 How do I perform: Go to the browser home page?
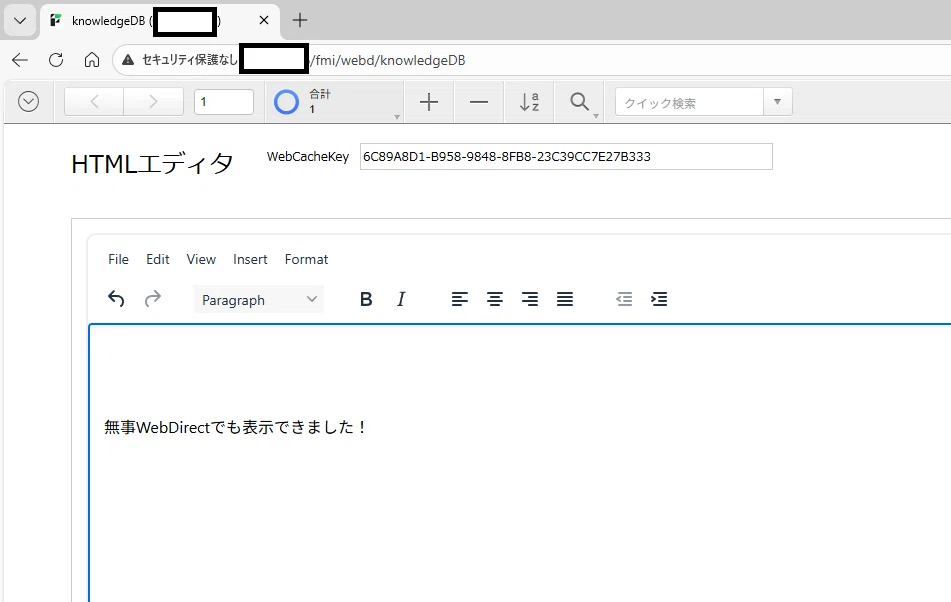pyautogui.click(x=92, y=60)
